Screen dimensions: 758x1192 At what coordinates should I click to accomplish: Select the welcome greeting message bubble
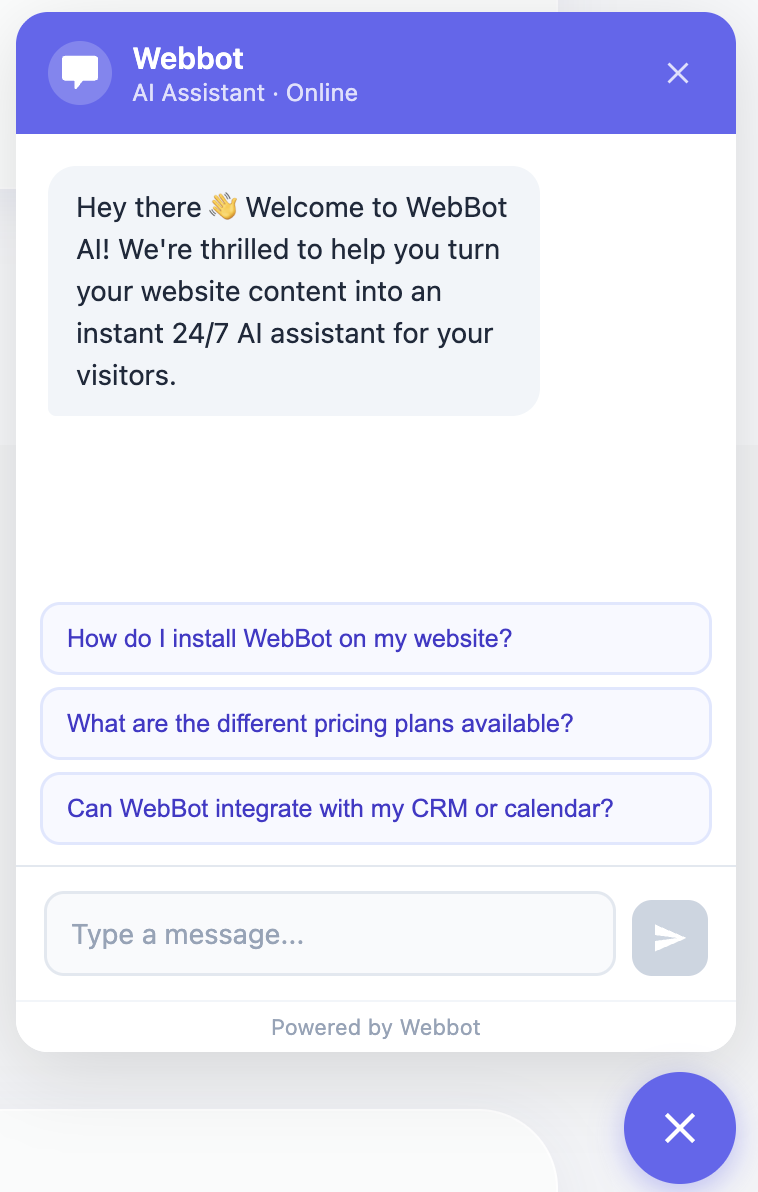[x=293, y=290]
